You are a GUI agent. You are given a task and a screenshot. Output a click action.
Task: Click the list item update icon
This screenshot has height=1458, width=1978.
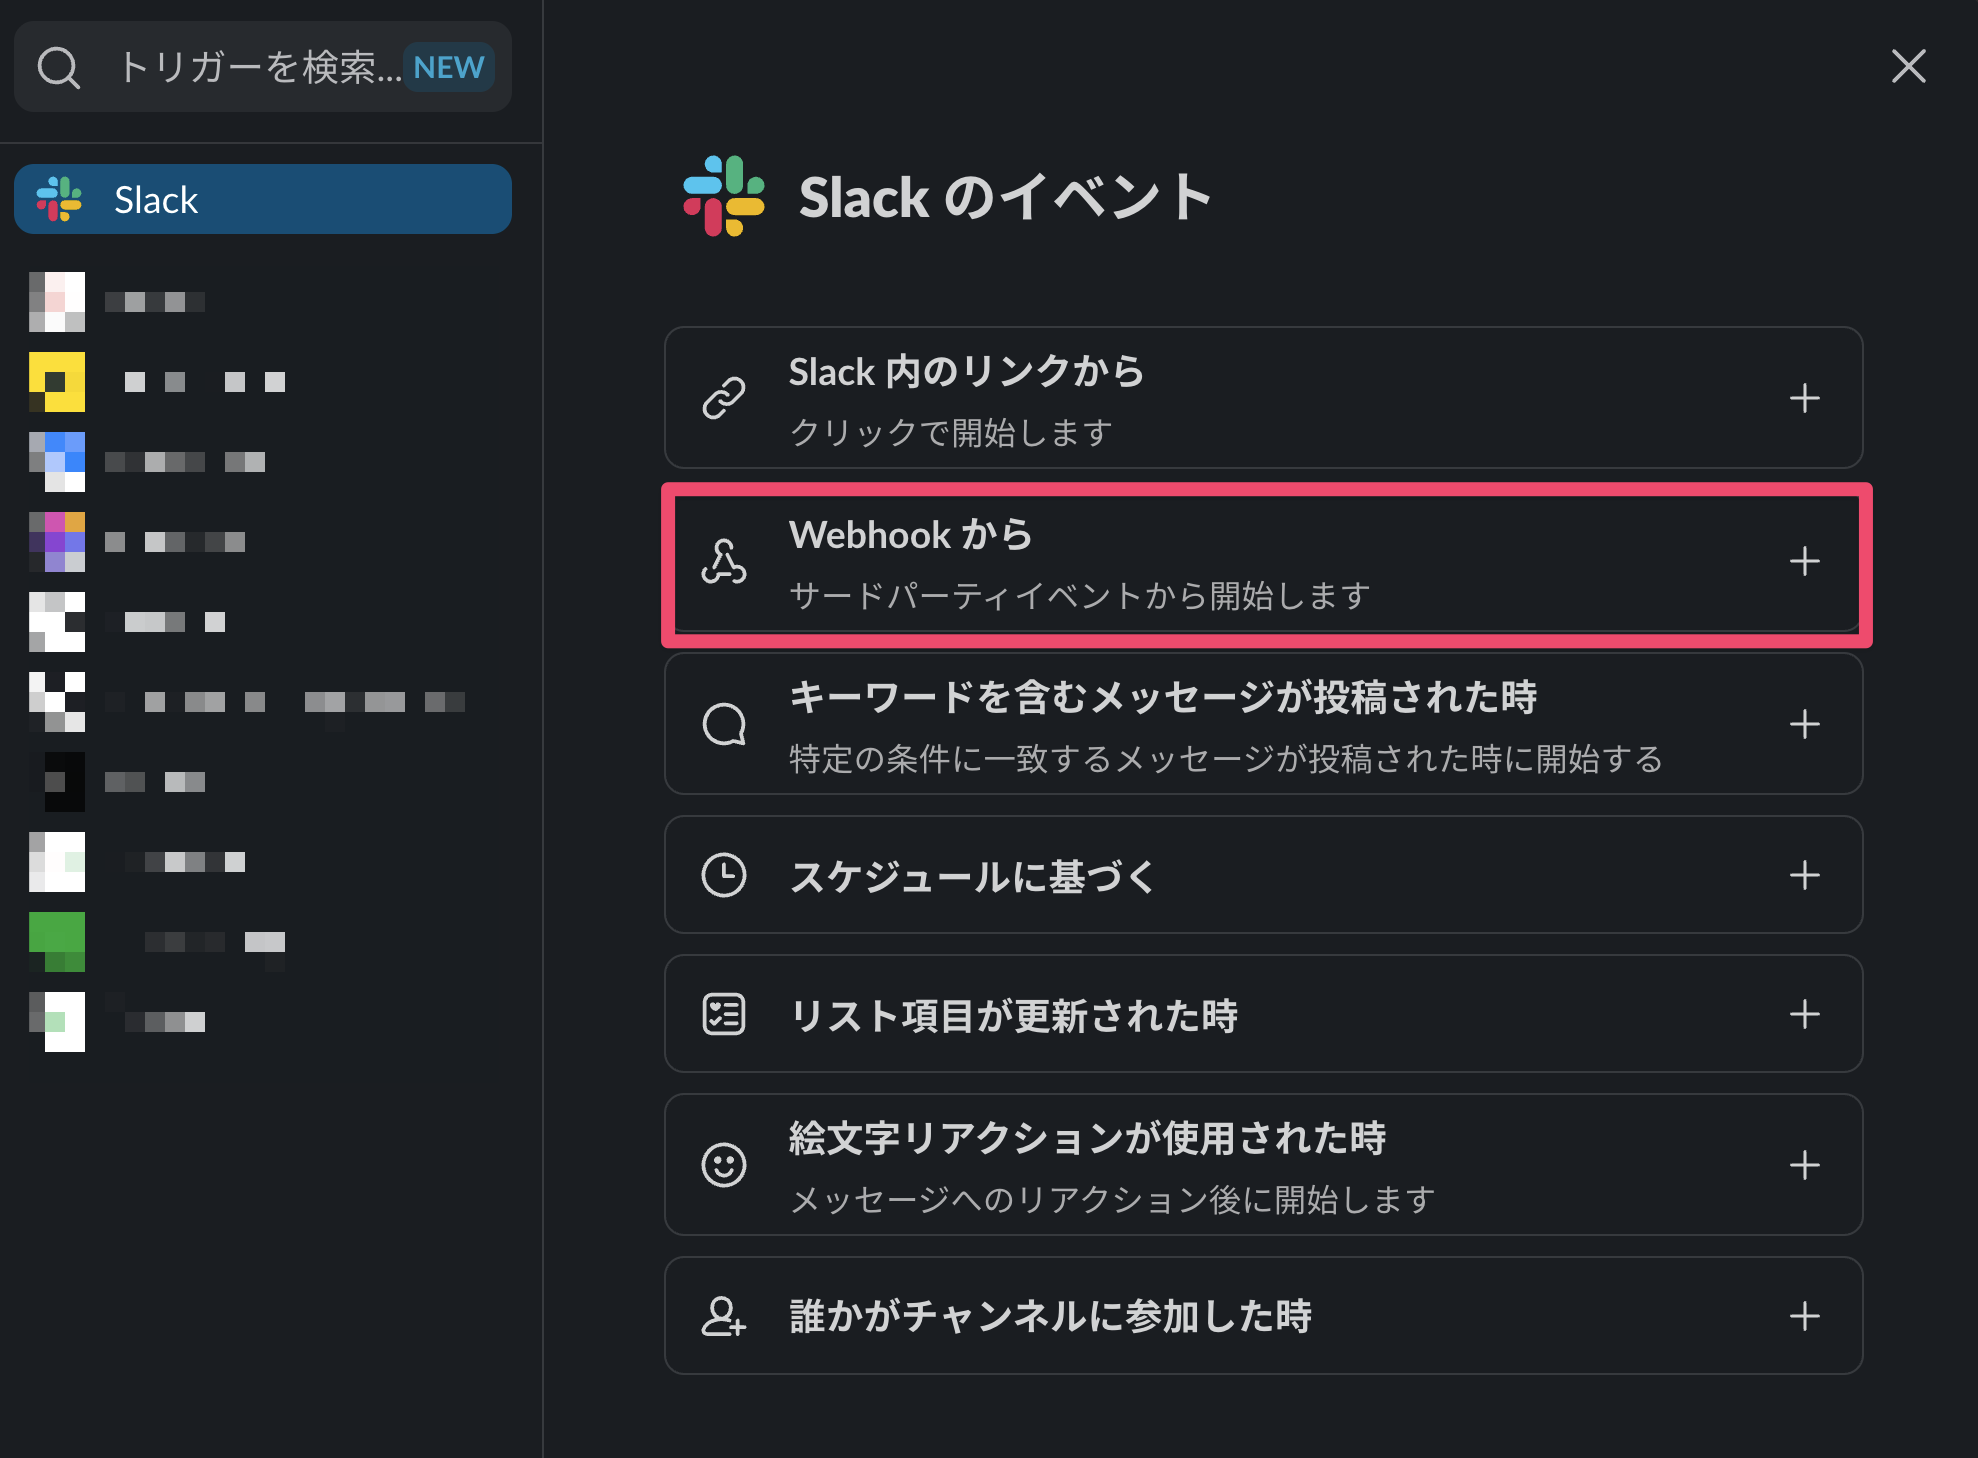point(724,1014)
